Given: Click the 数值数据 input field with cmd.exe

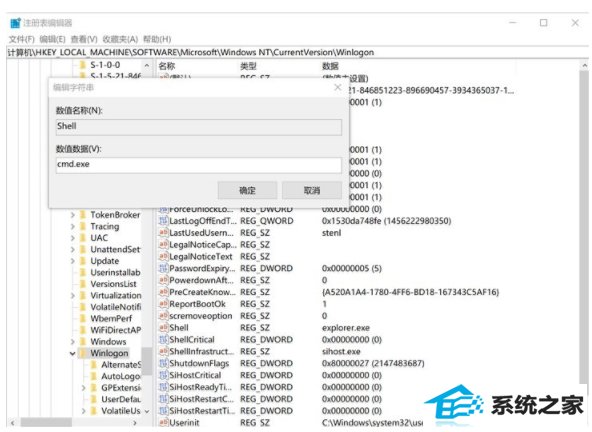Looking at the screenshot, I should tap(199, 165).
